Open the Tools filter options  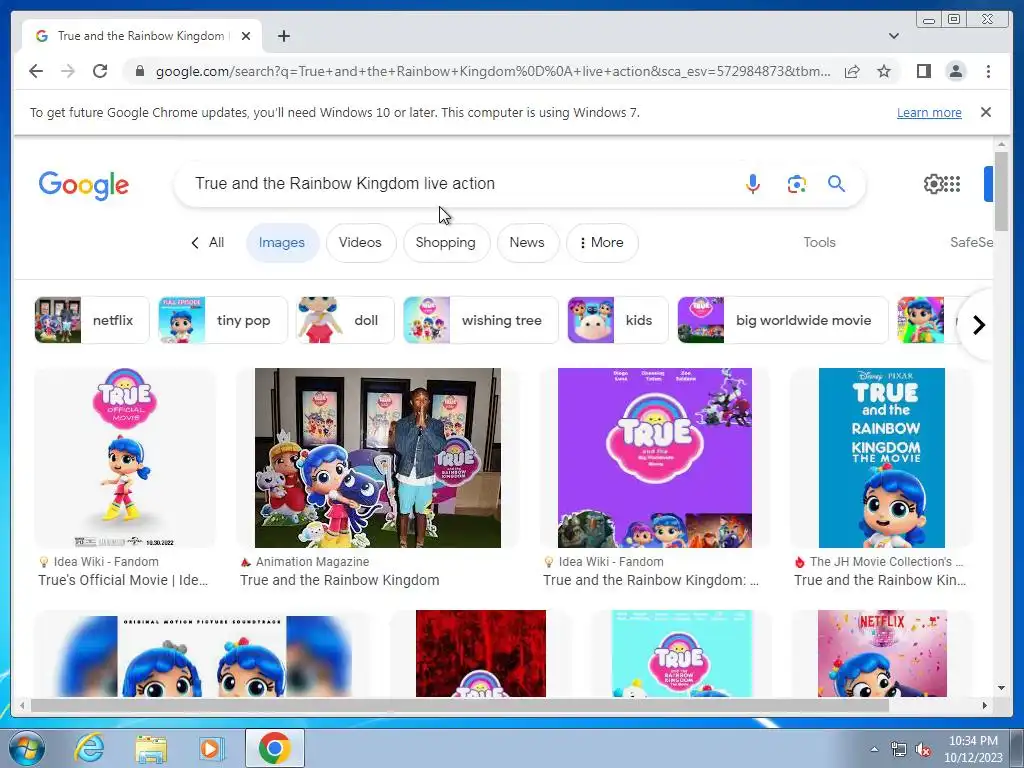819,242
